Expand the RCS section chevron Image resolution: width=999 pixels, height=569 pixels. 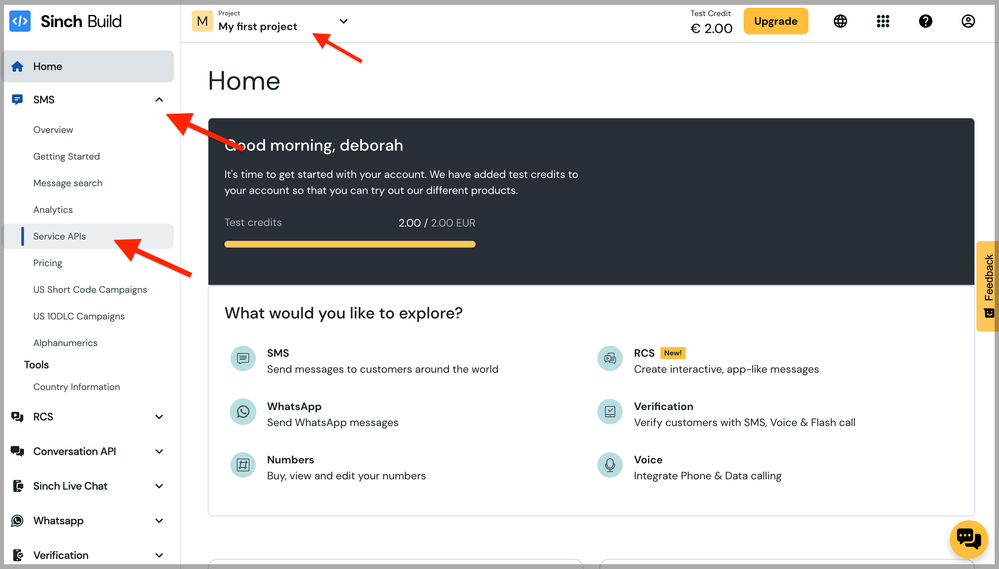(159, 417)
